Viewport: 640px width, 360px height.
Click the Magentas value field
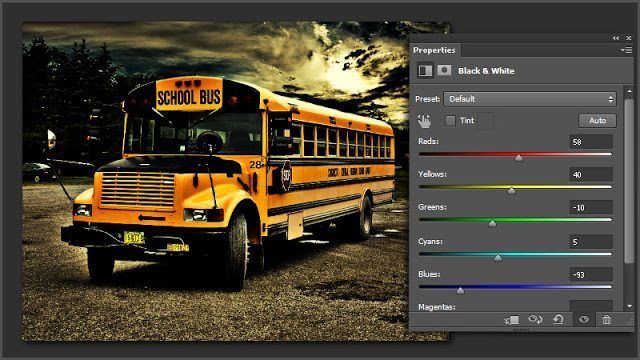pyautogui.click(x=591, y=306)
